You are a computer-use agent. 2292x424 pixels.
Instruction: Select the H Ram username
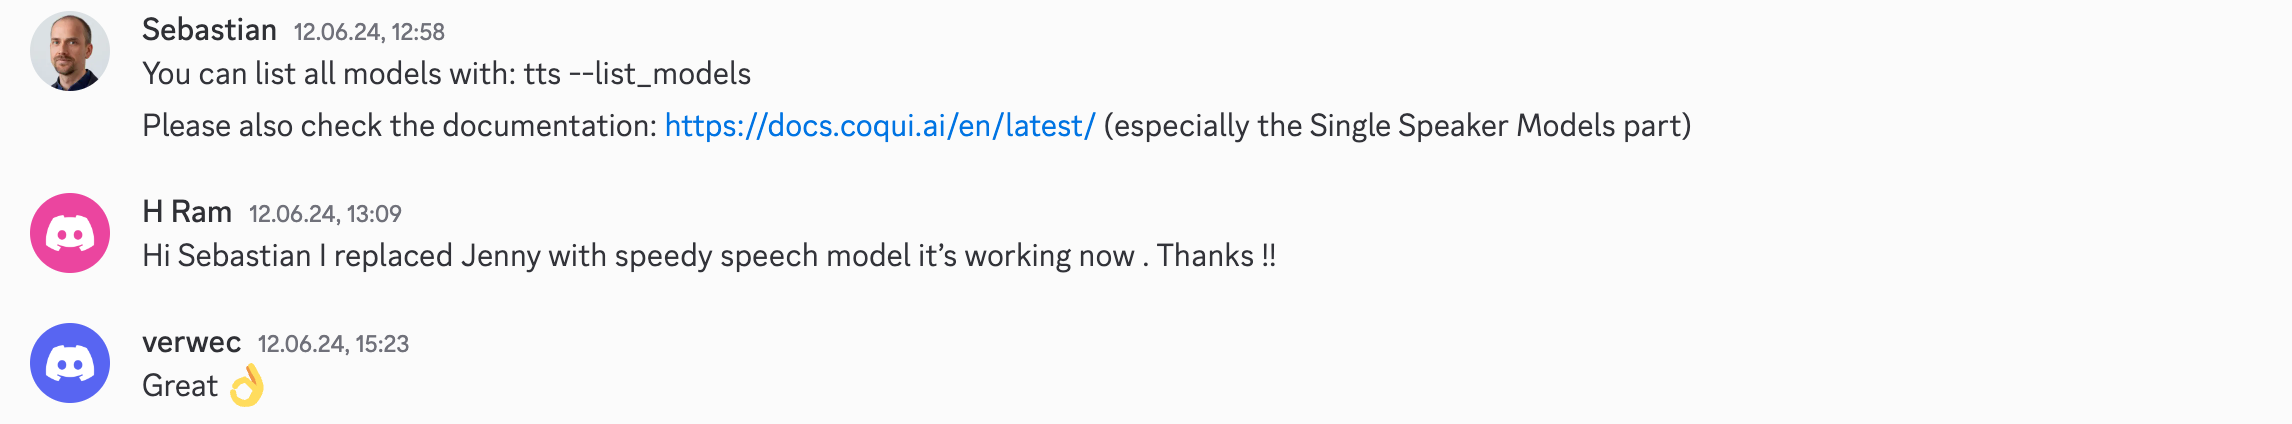pos(187,212)
